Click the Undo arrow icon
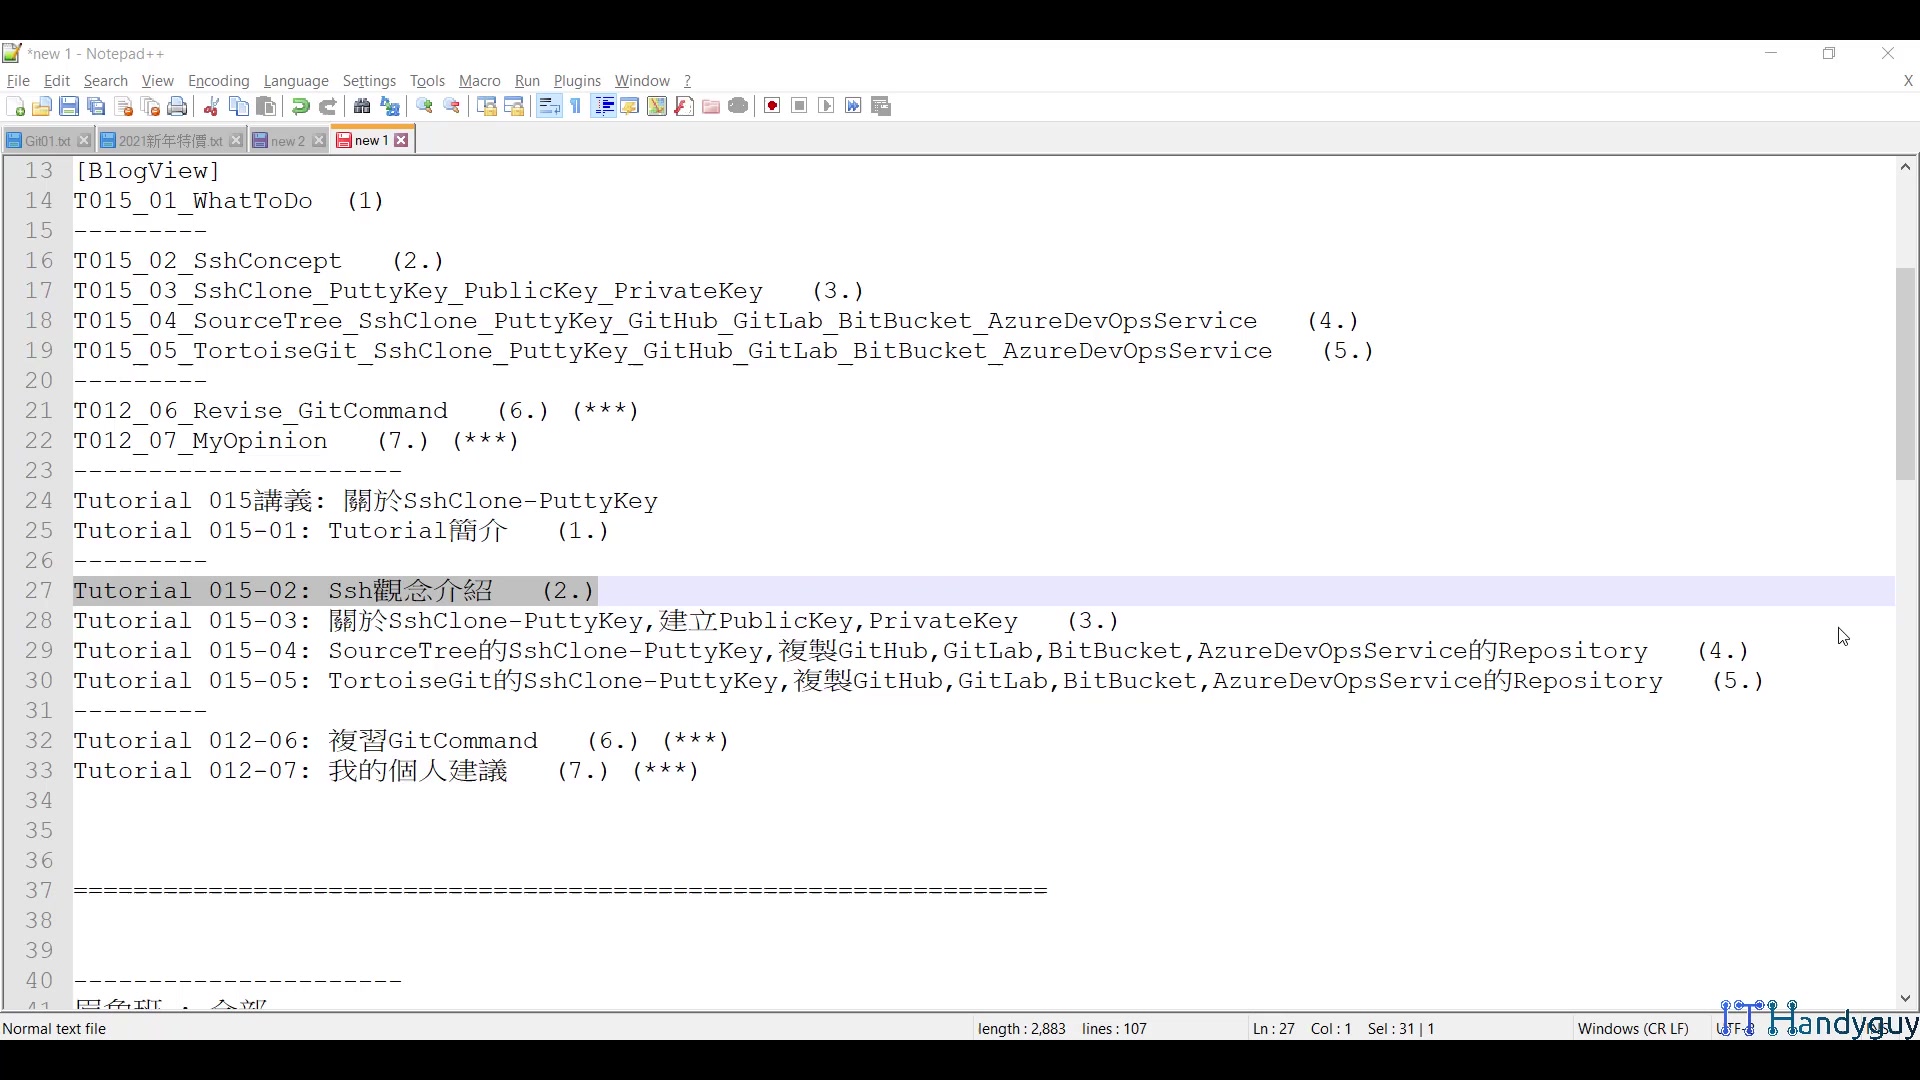This screenshot has width=1920, height=1080. pos(300,107)
